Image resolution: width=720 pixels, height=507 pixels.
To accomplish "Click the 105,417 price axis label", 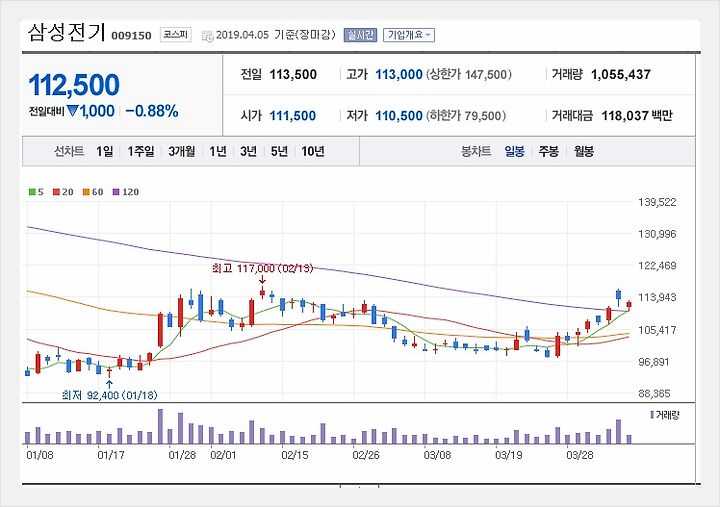I will pos(657,330).
